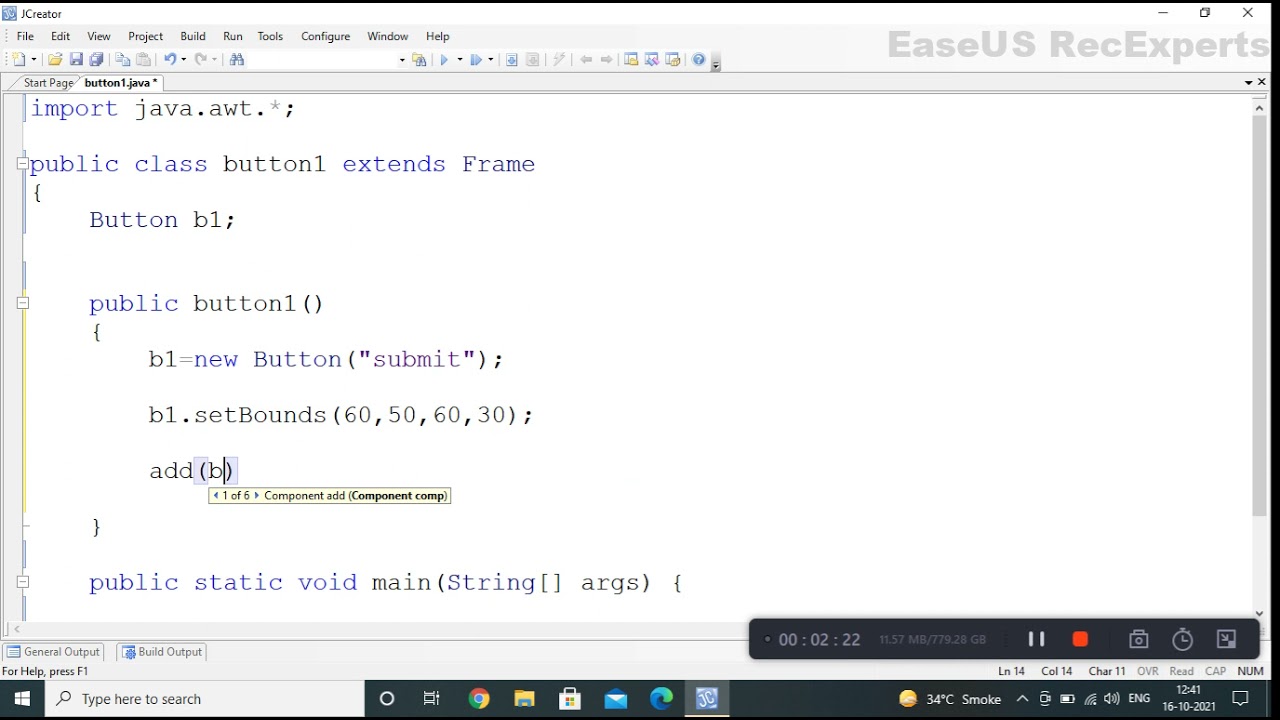Click the taskbar search box
1280x720 pixels.
[x=205, y=699]
